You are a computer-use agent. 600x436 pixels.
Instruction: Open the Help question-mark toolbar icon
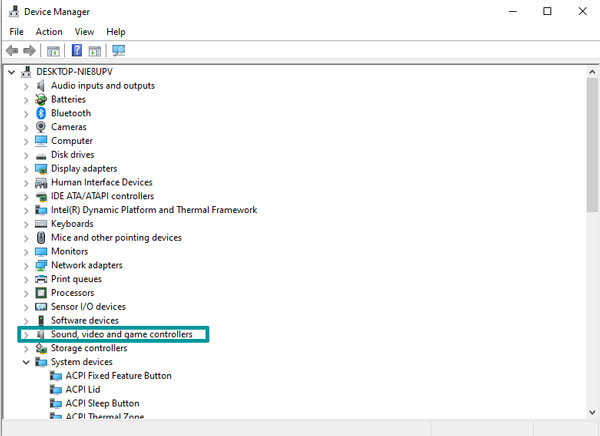pos(77,50)
